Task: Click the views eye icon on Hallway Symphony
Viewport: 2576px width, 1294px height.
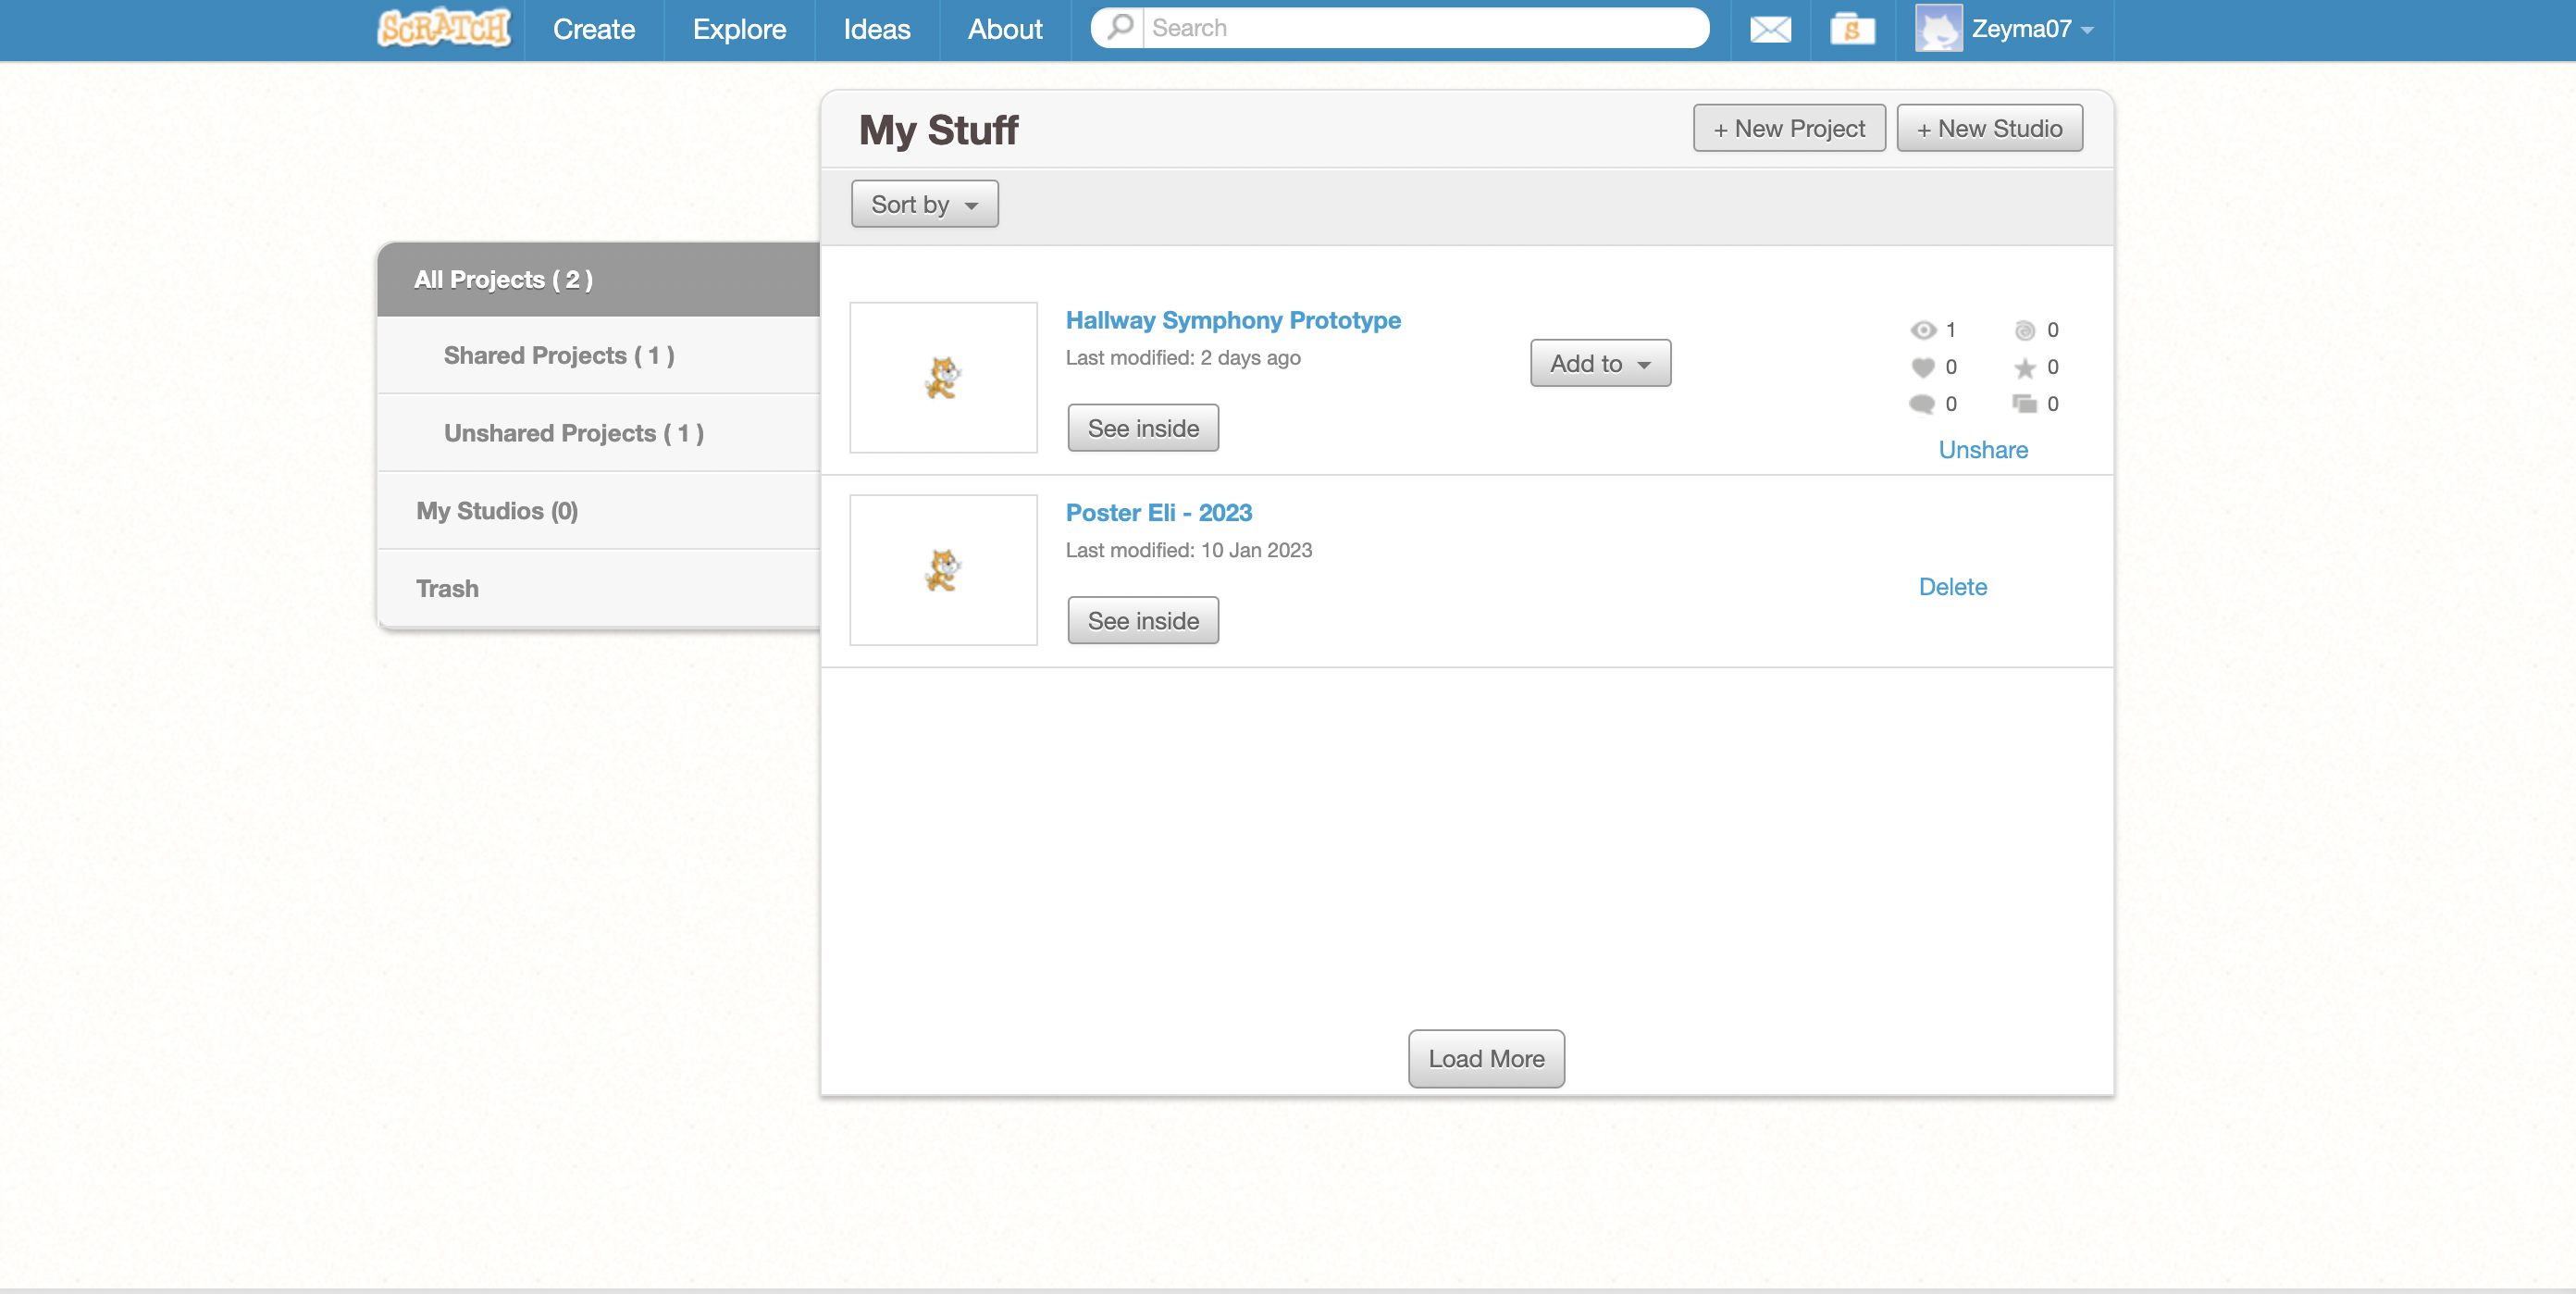Action: tap(1922, 330)
